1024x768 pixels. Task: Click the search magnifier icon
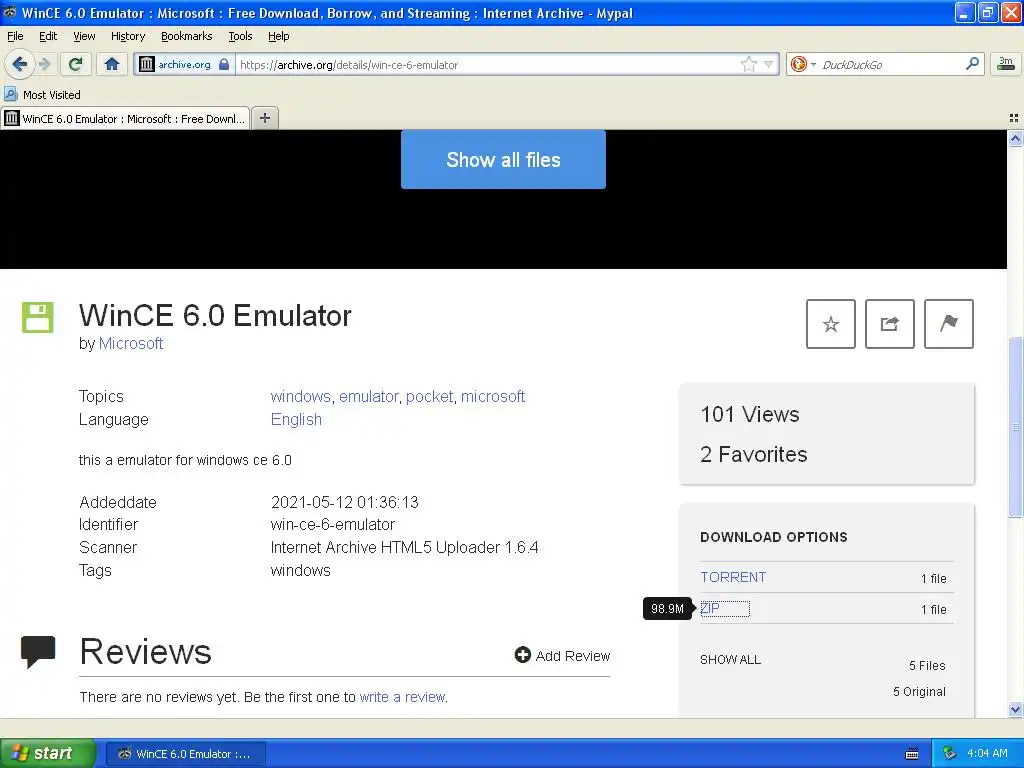(972, 63)
